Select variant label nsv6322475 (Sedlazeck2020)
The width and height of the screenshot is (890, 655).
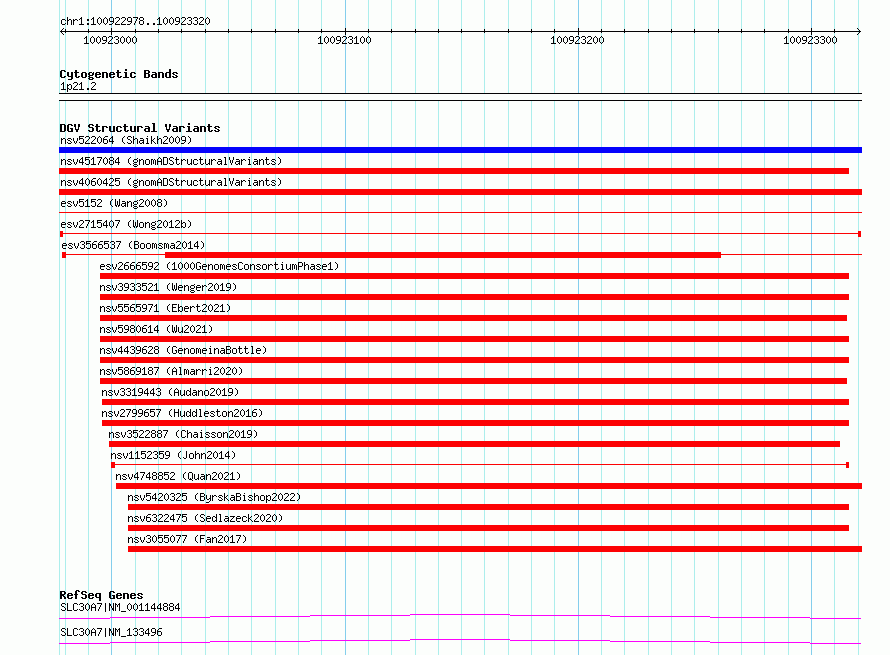click(x=205, y=518)
